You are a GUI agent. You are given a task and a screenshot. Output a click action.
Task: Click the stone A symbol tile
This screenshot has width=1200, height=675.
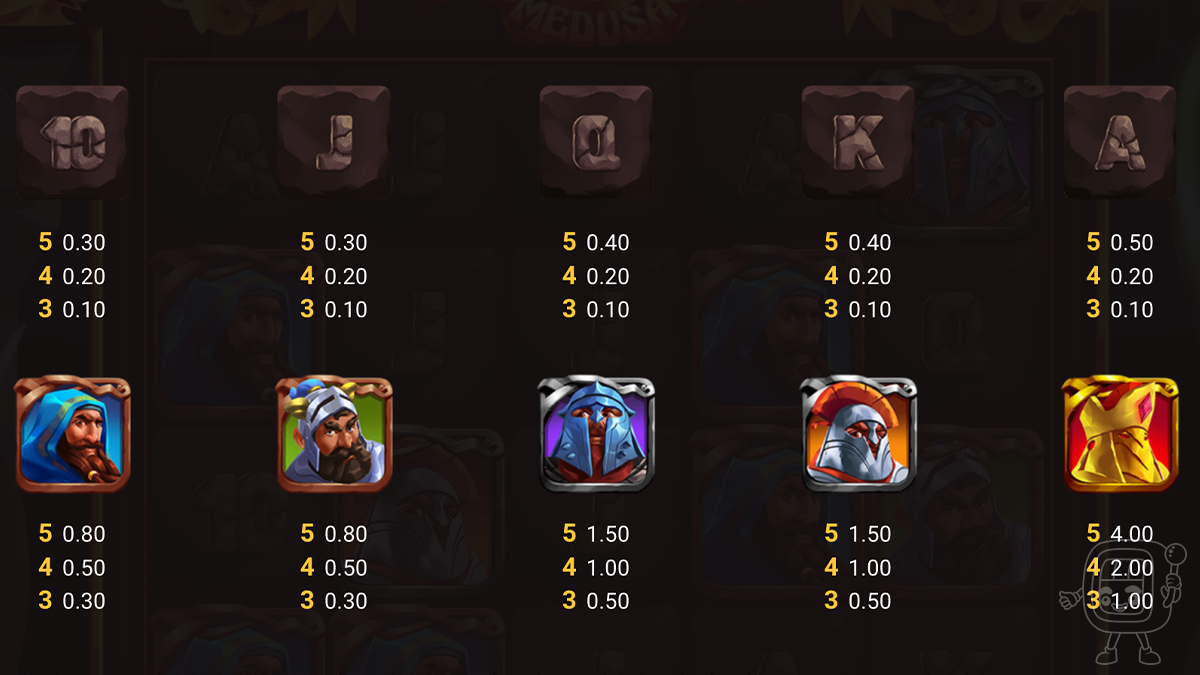[x=1120, y=142]
